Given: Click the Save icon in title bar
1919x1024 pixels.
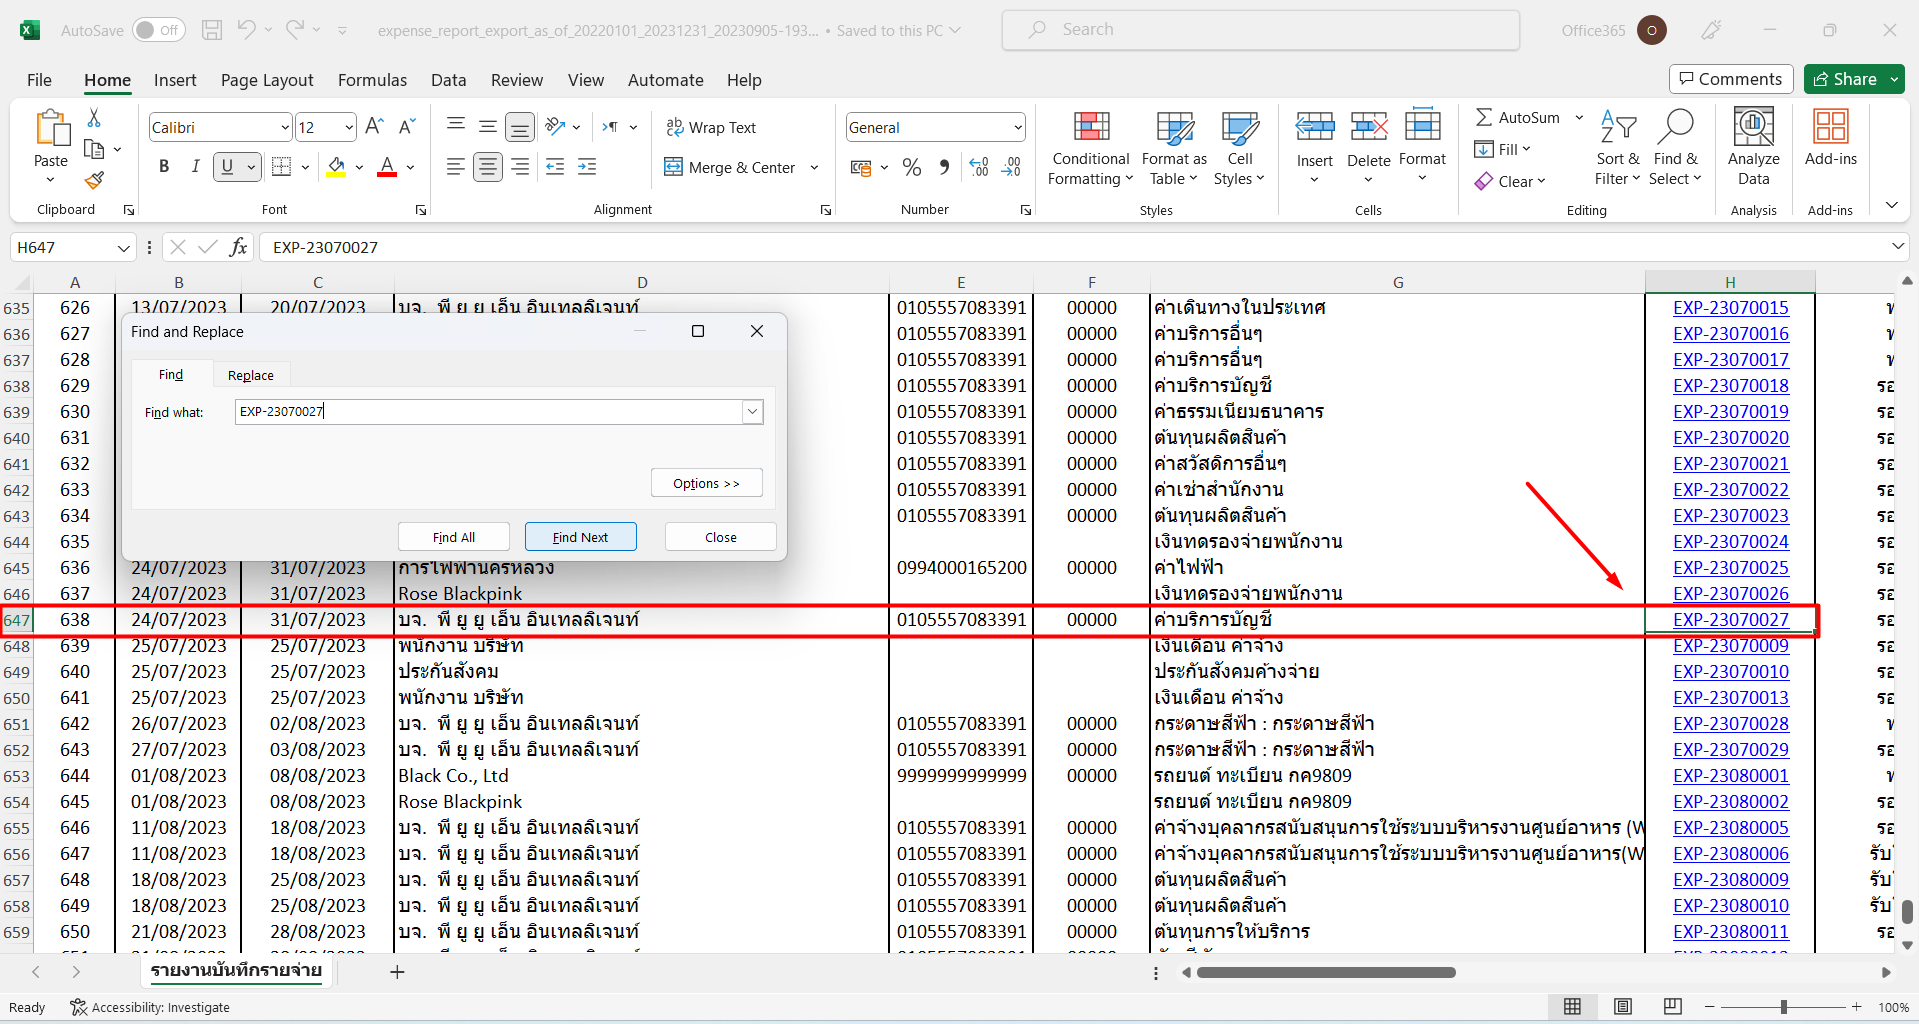Looking at the screenshot, I should (211, 30).
